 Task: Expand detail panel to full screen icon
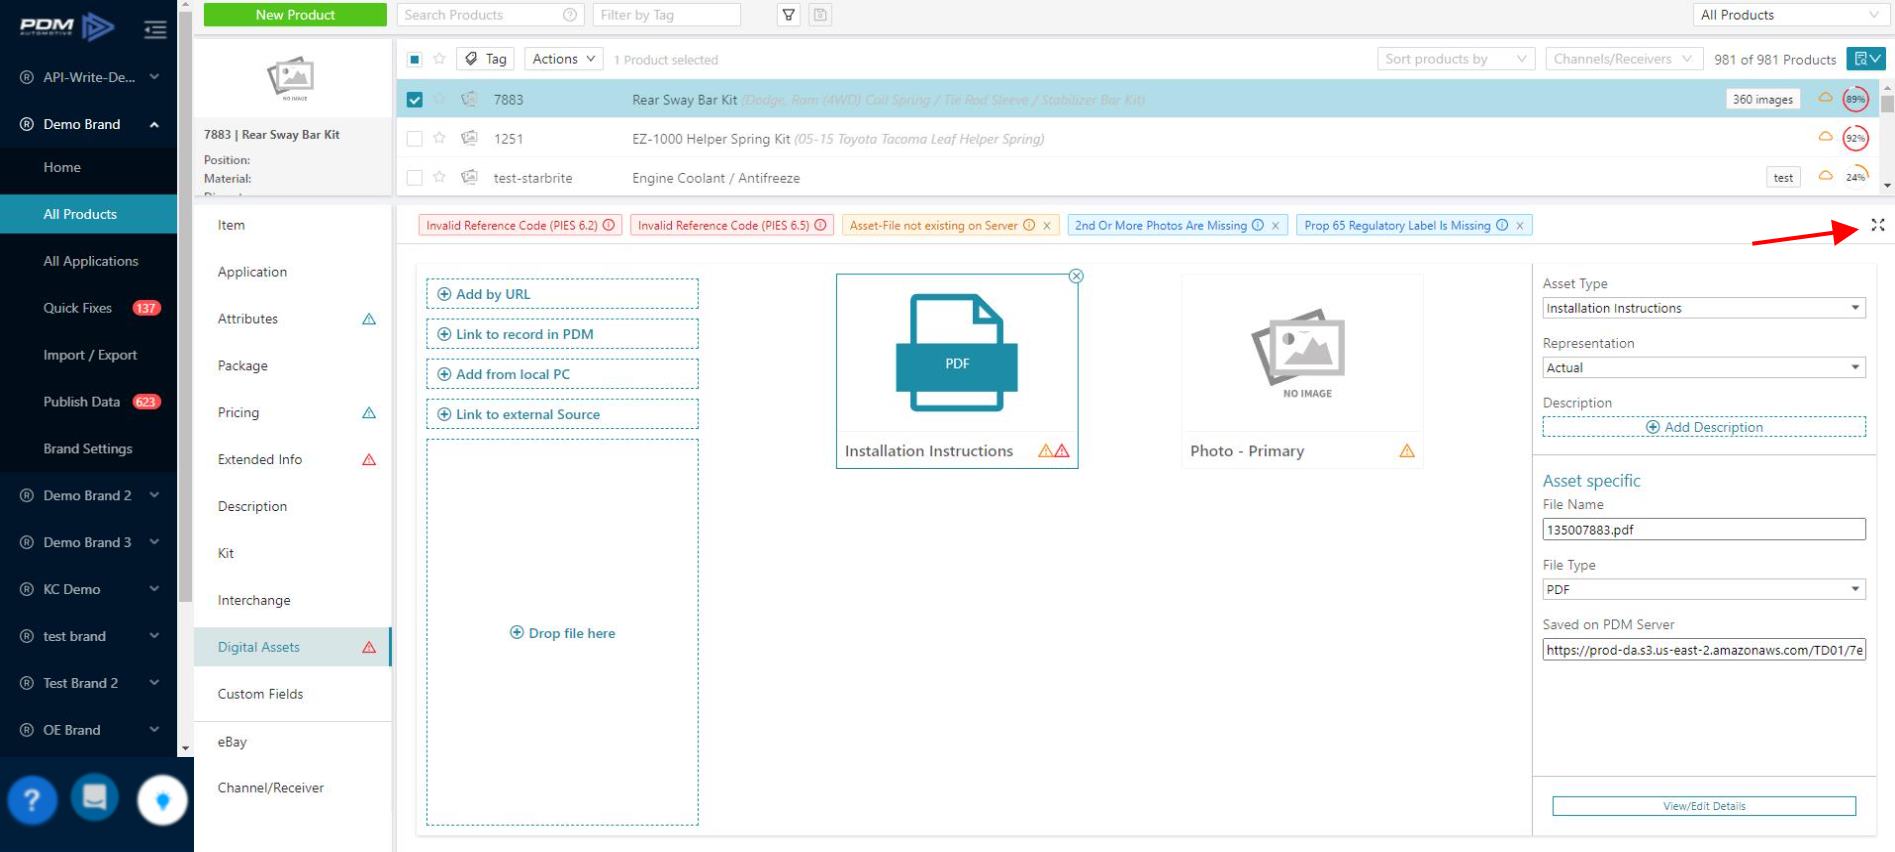[1878, 225]
